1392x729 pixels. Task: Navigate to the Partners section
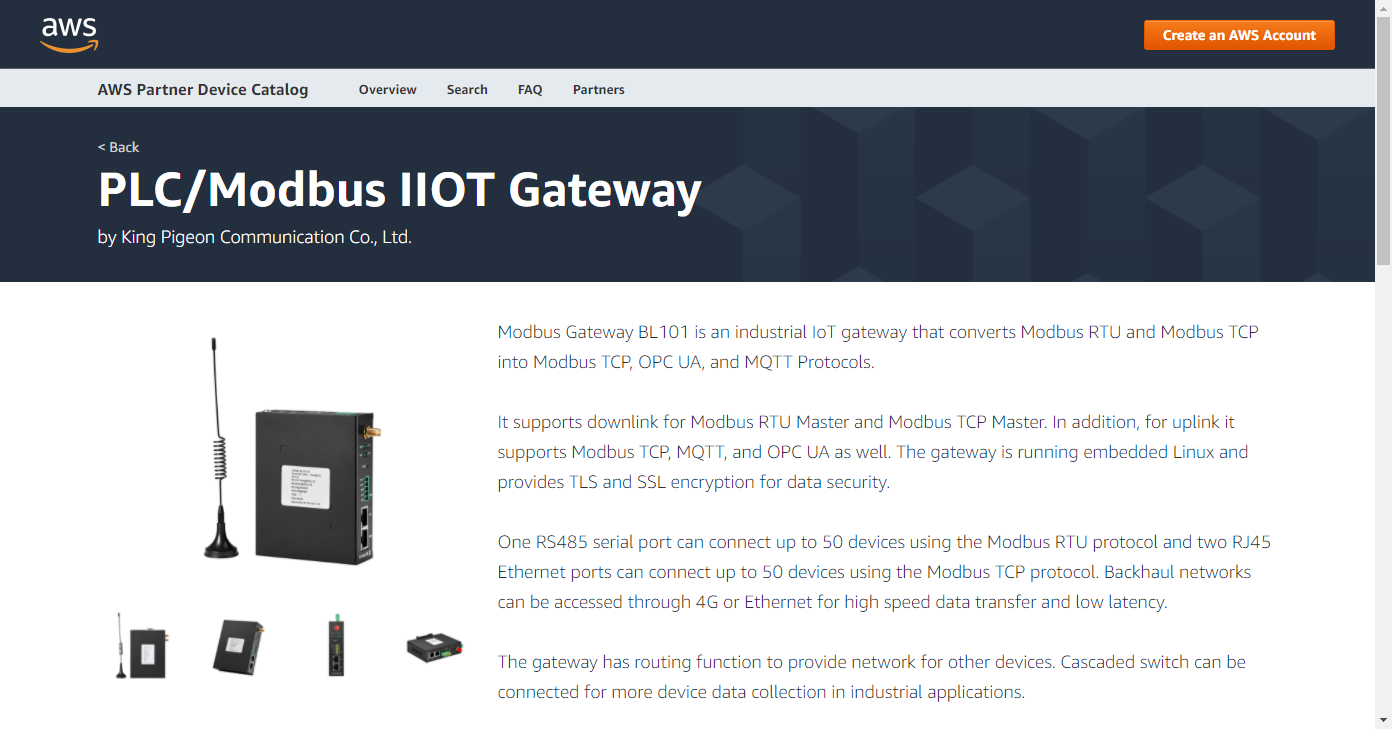[x=598, y=89]
